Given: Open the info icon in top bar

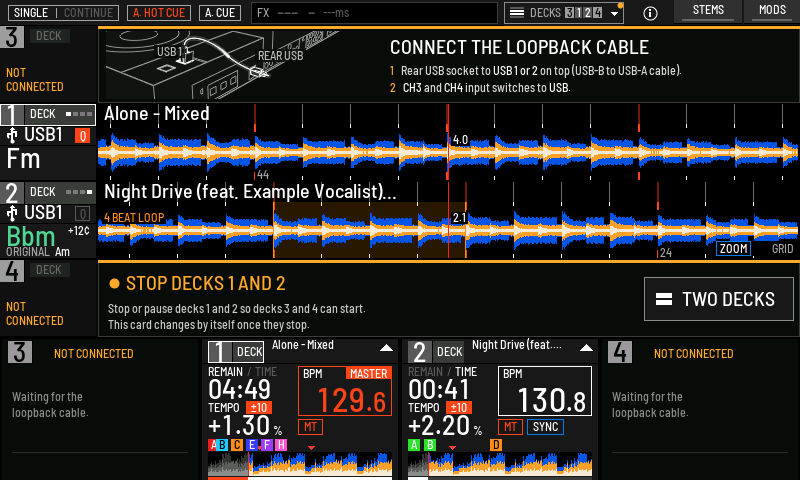Looking at the screenshot, I should pyautogui.click(x=650, y=13).
